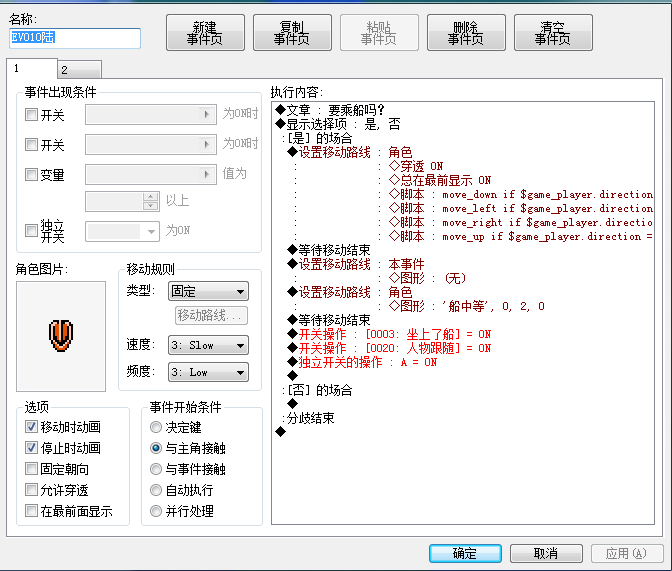The height and width of the screenshot is (571, 672).
Task: Click the event name field EV010陆
Action: [75, 38]
